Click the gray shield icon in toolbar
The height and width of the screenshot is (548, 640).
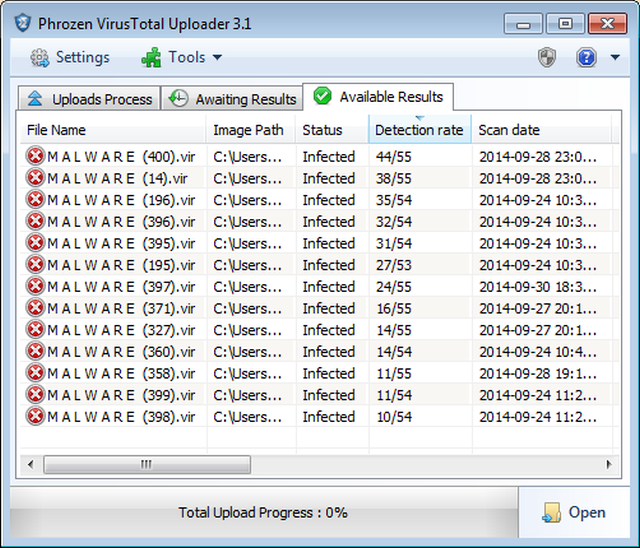pos(547,57)
